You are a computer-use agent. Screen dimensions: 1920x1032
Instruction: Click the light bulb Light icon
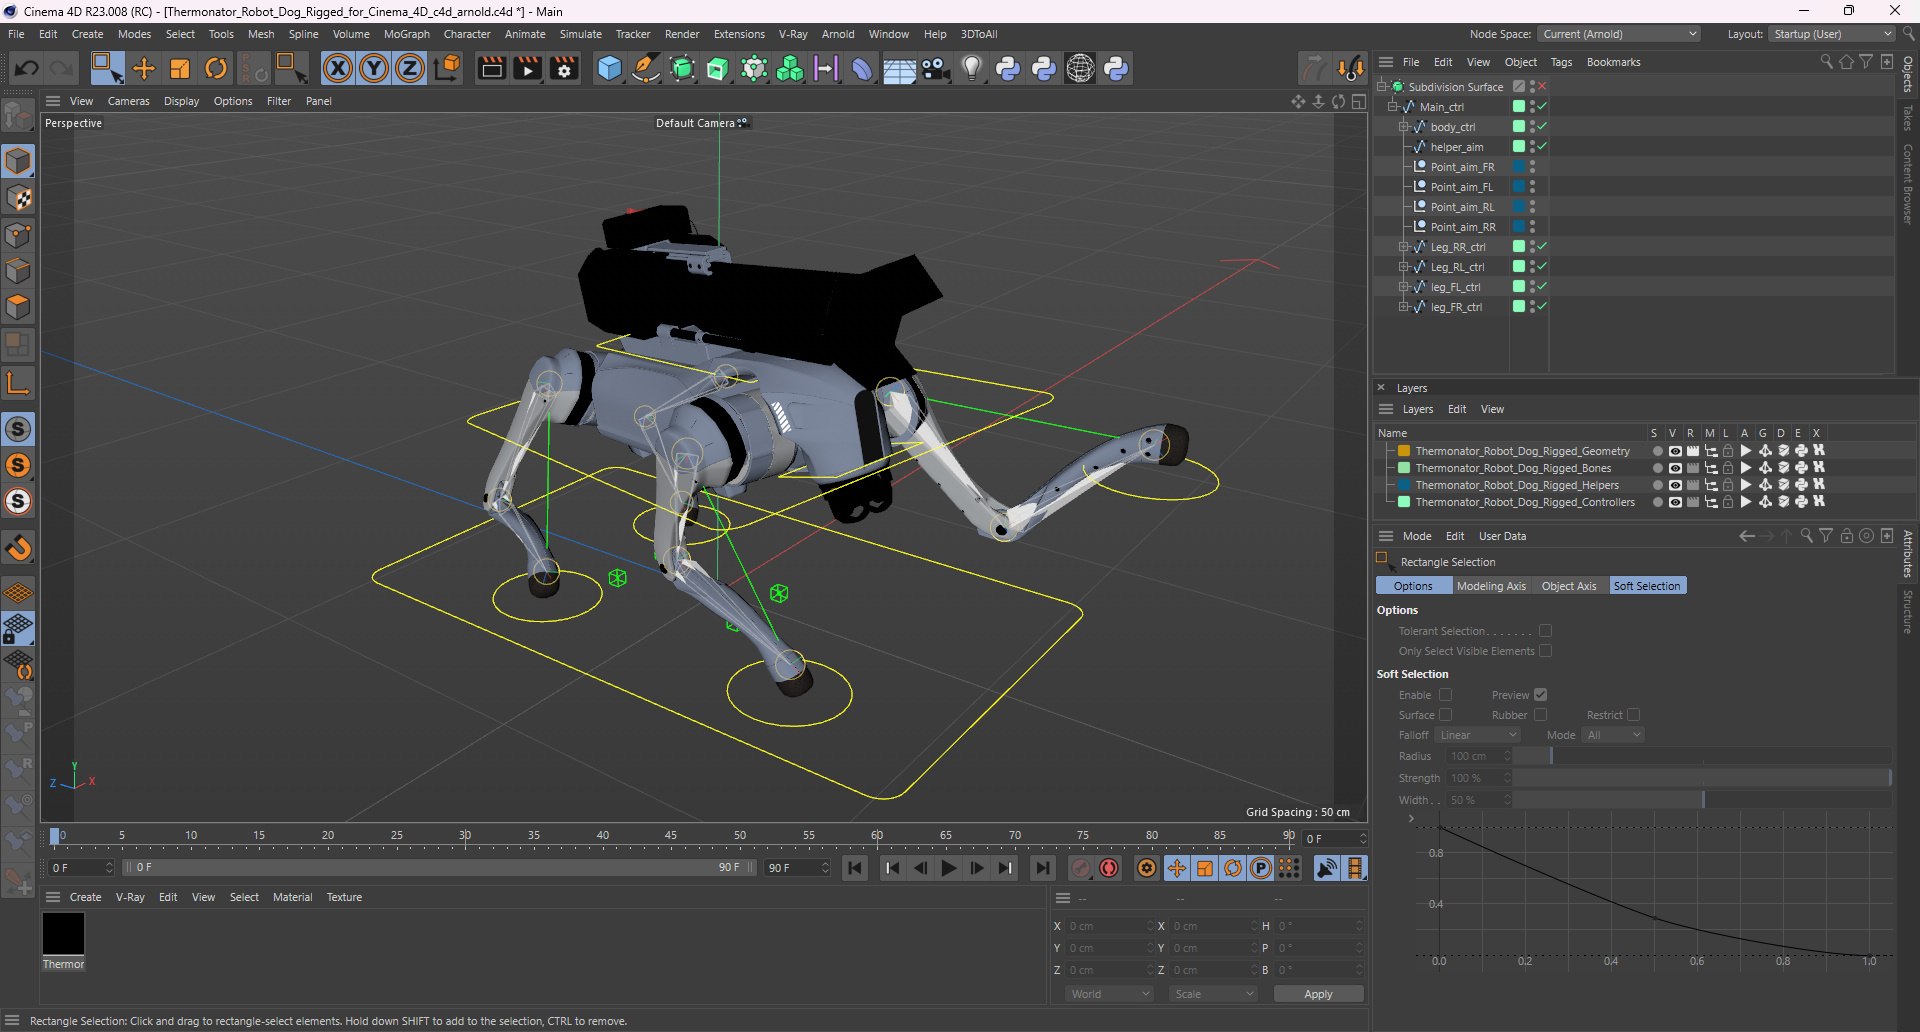click(971, 68)
